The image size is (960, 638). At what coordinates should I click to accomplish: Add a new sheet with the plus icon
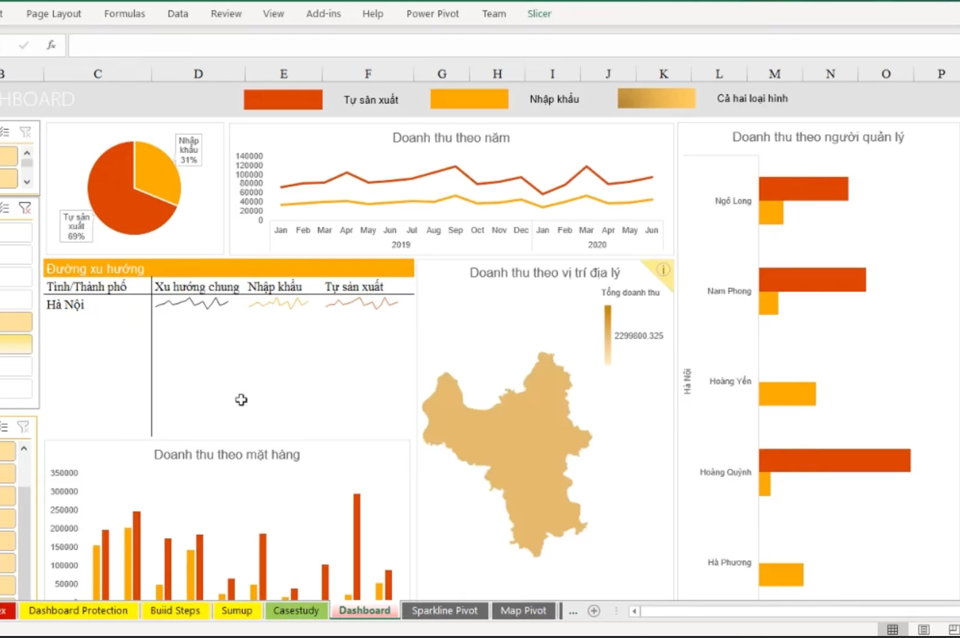pos(594,611)
